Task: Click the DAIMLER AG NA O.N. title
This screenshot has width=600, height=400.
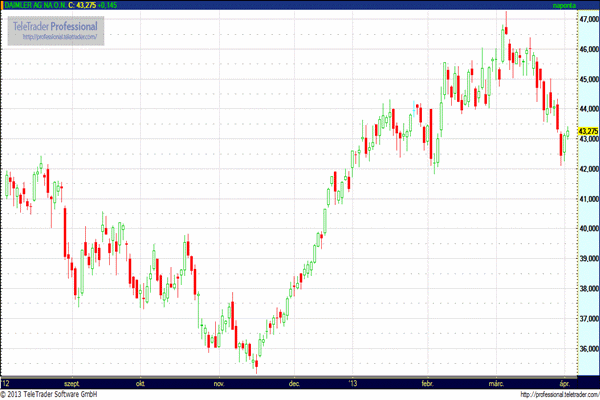Action: coord(40,5)
